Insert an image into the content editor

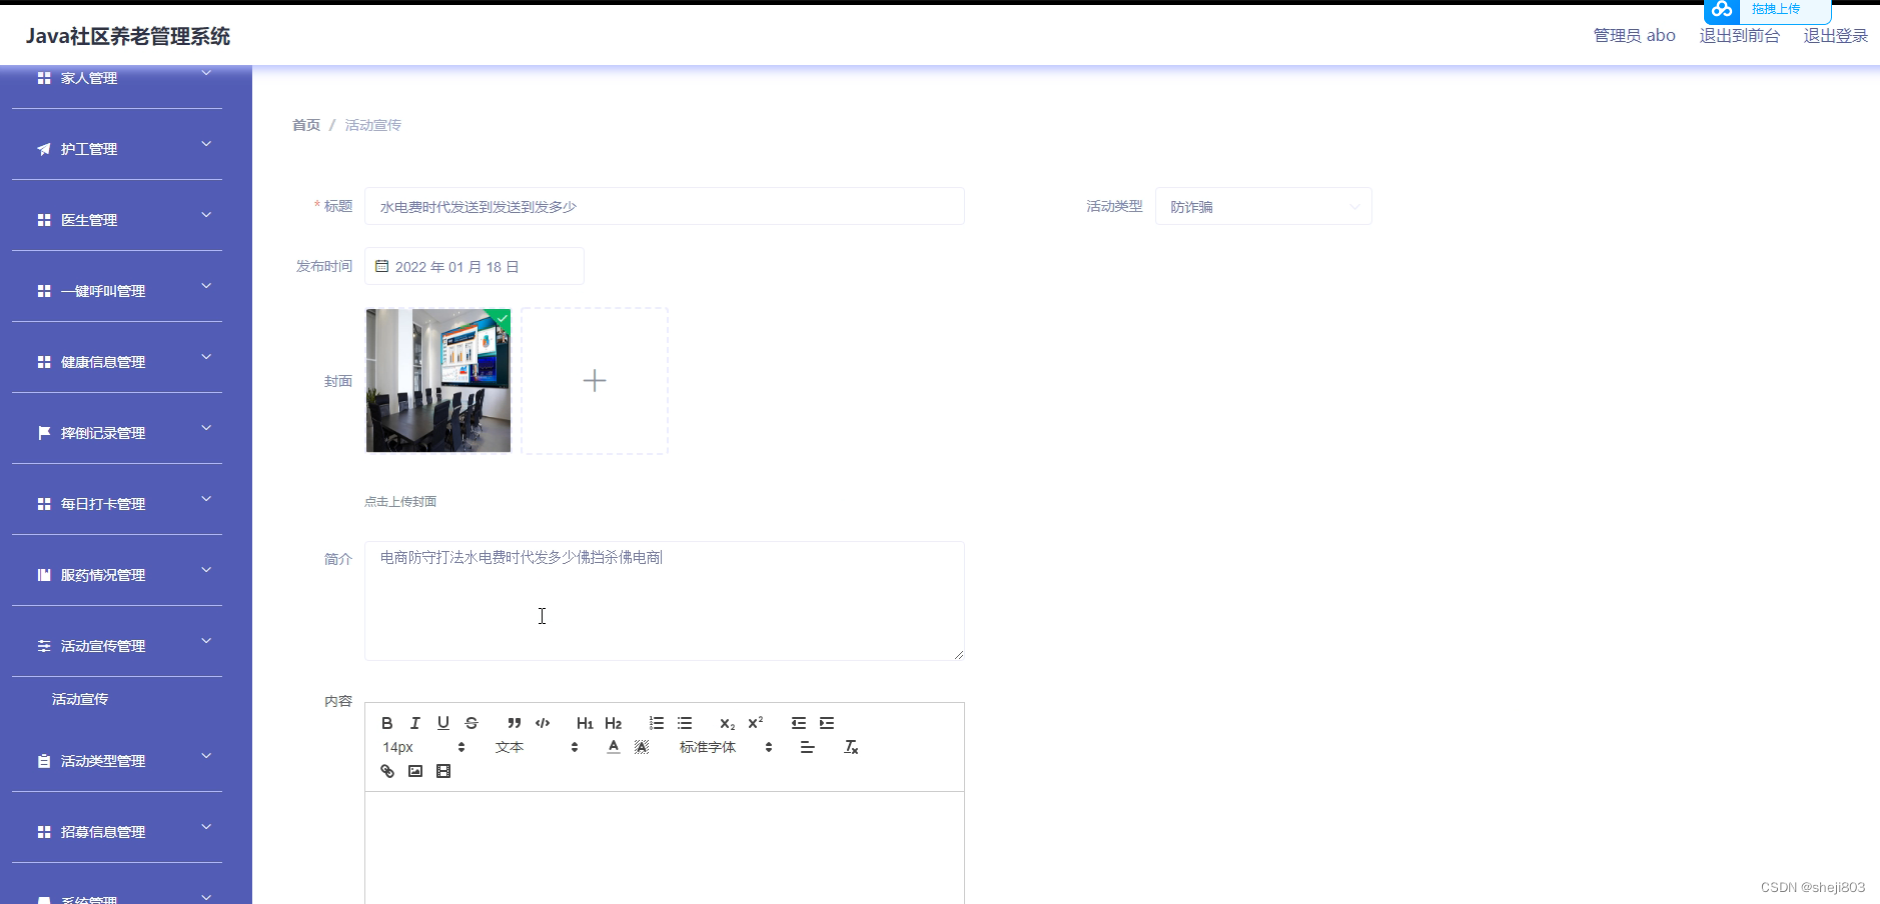pos(416,771)
